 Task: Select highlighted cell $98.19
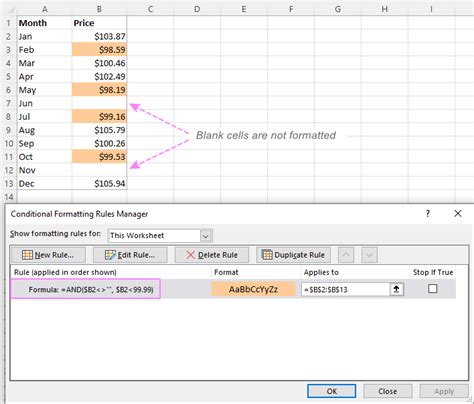(x=99, y=90)
